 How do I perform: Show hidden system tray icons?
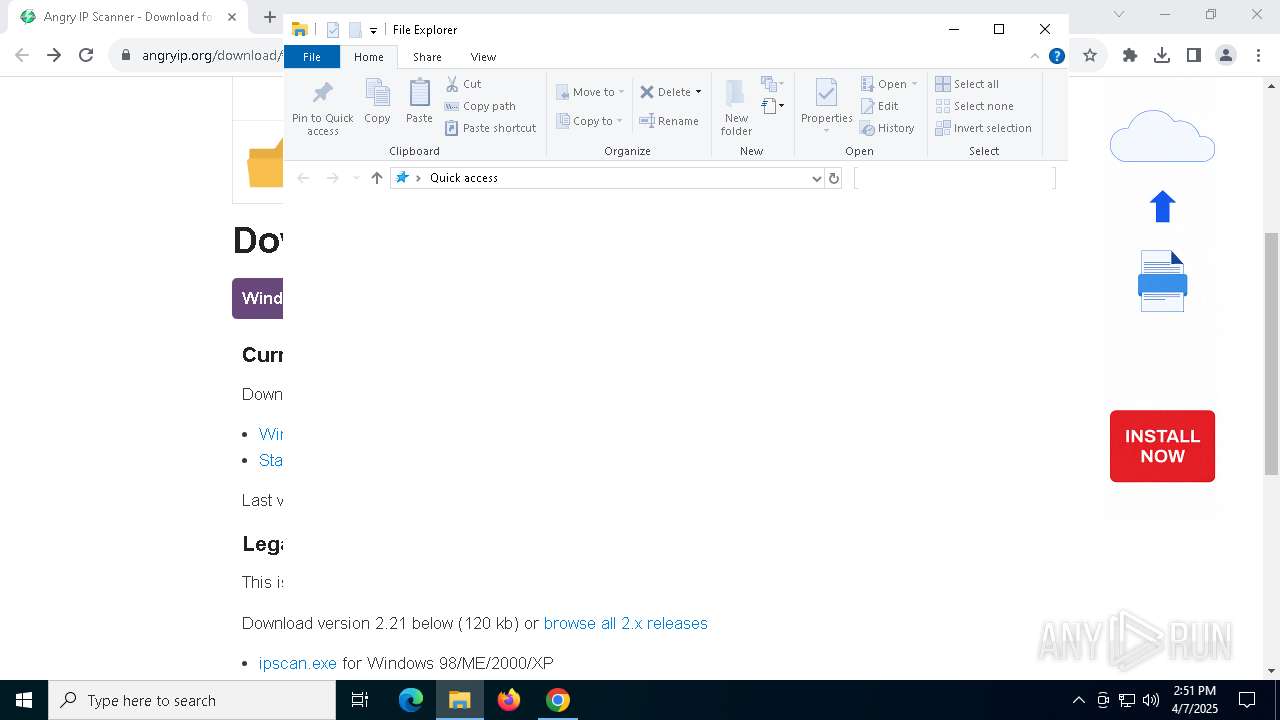[1078, 700]
